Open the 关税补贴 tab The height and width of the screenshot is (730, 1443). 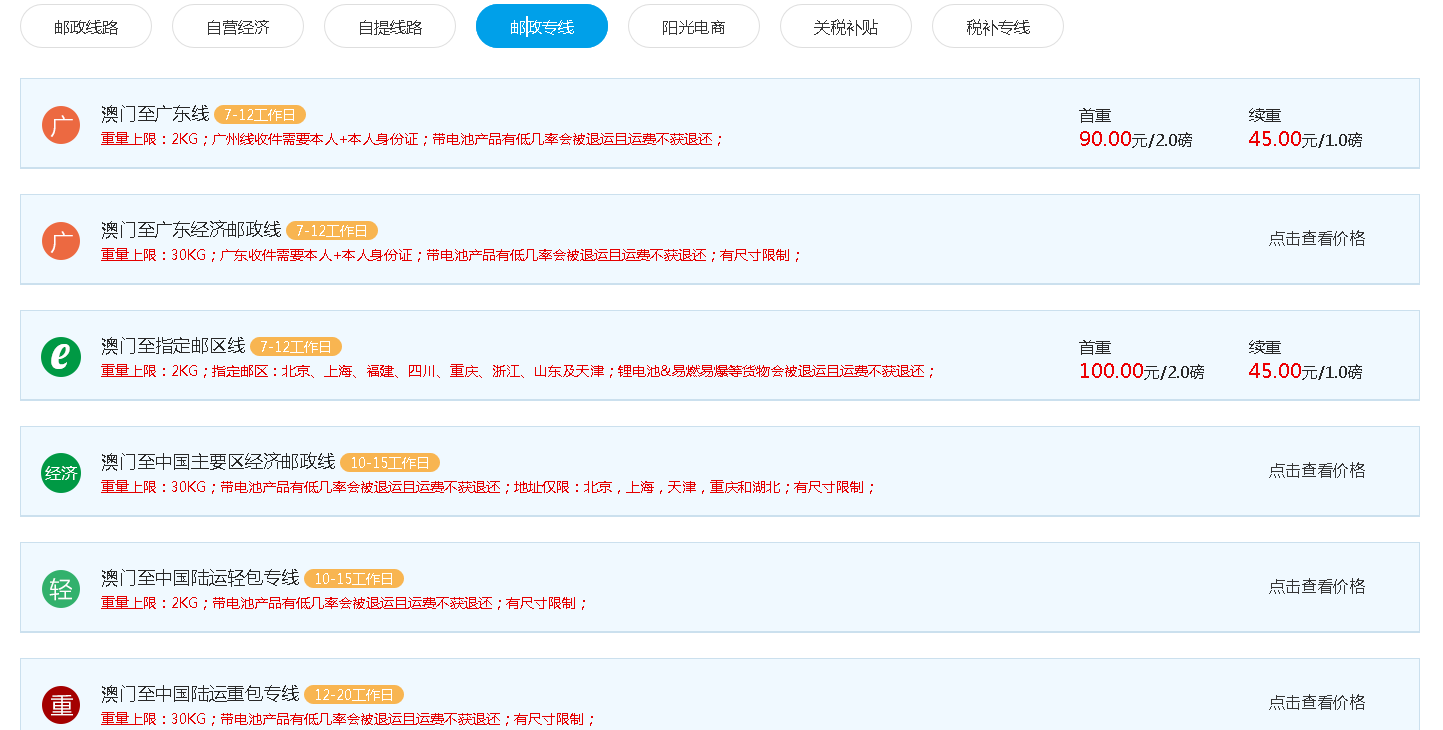(846, 27)
